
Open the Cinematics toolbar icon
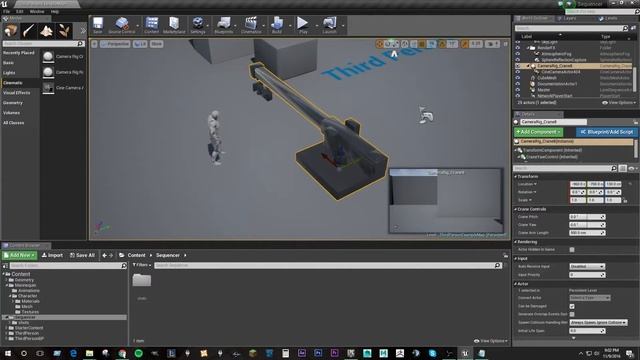click(251, 25)
